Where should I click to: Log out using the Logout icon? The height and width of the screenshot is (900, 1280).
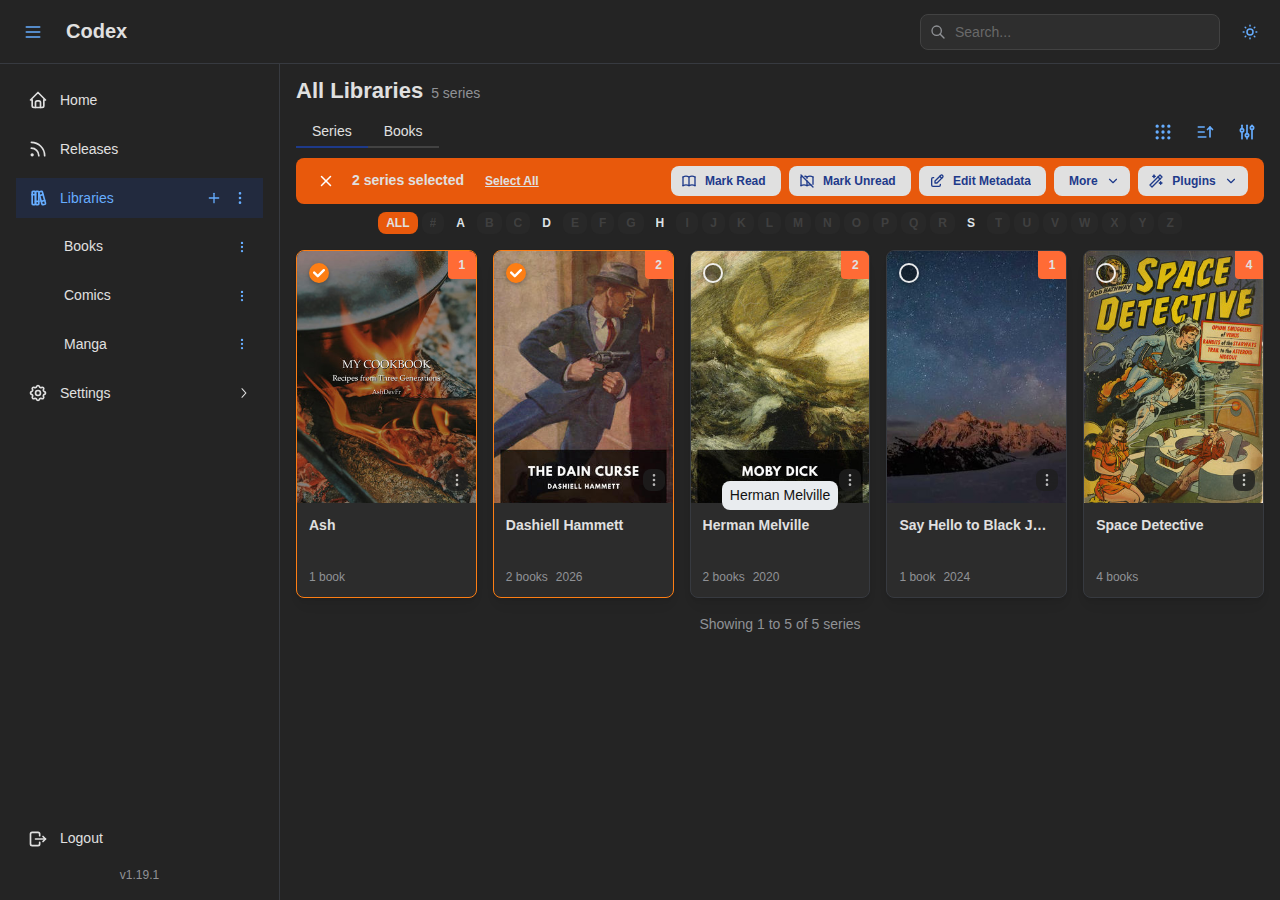[38, 838]
